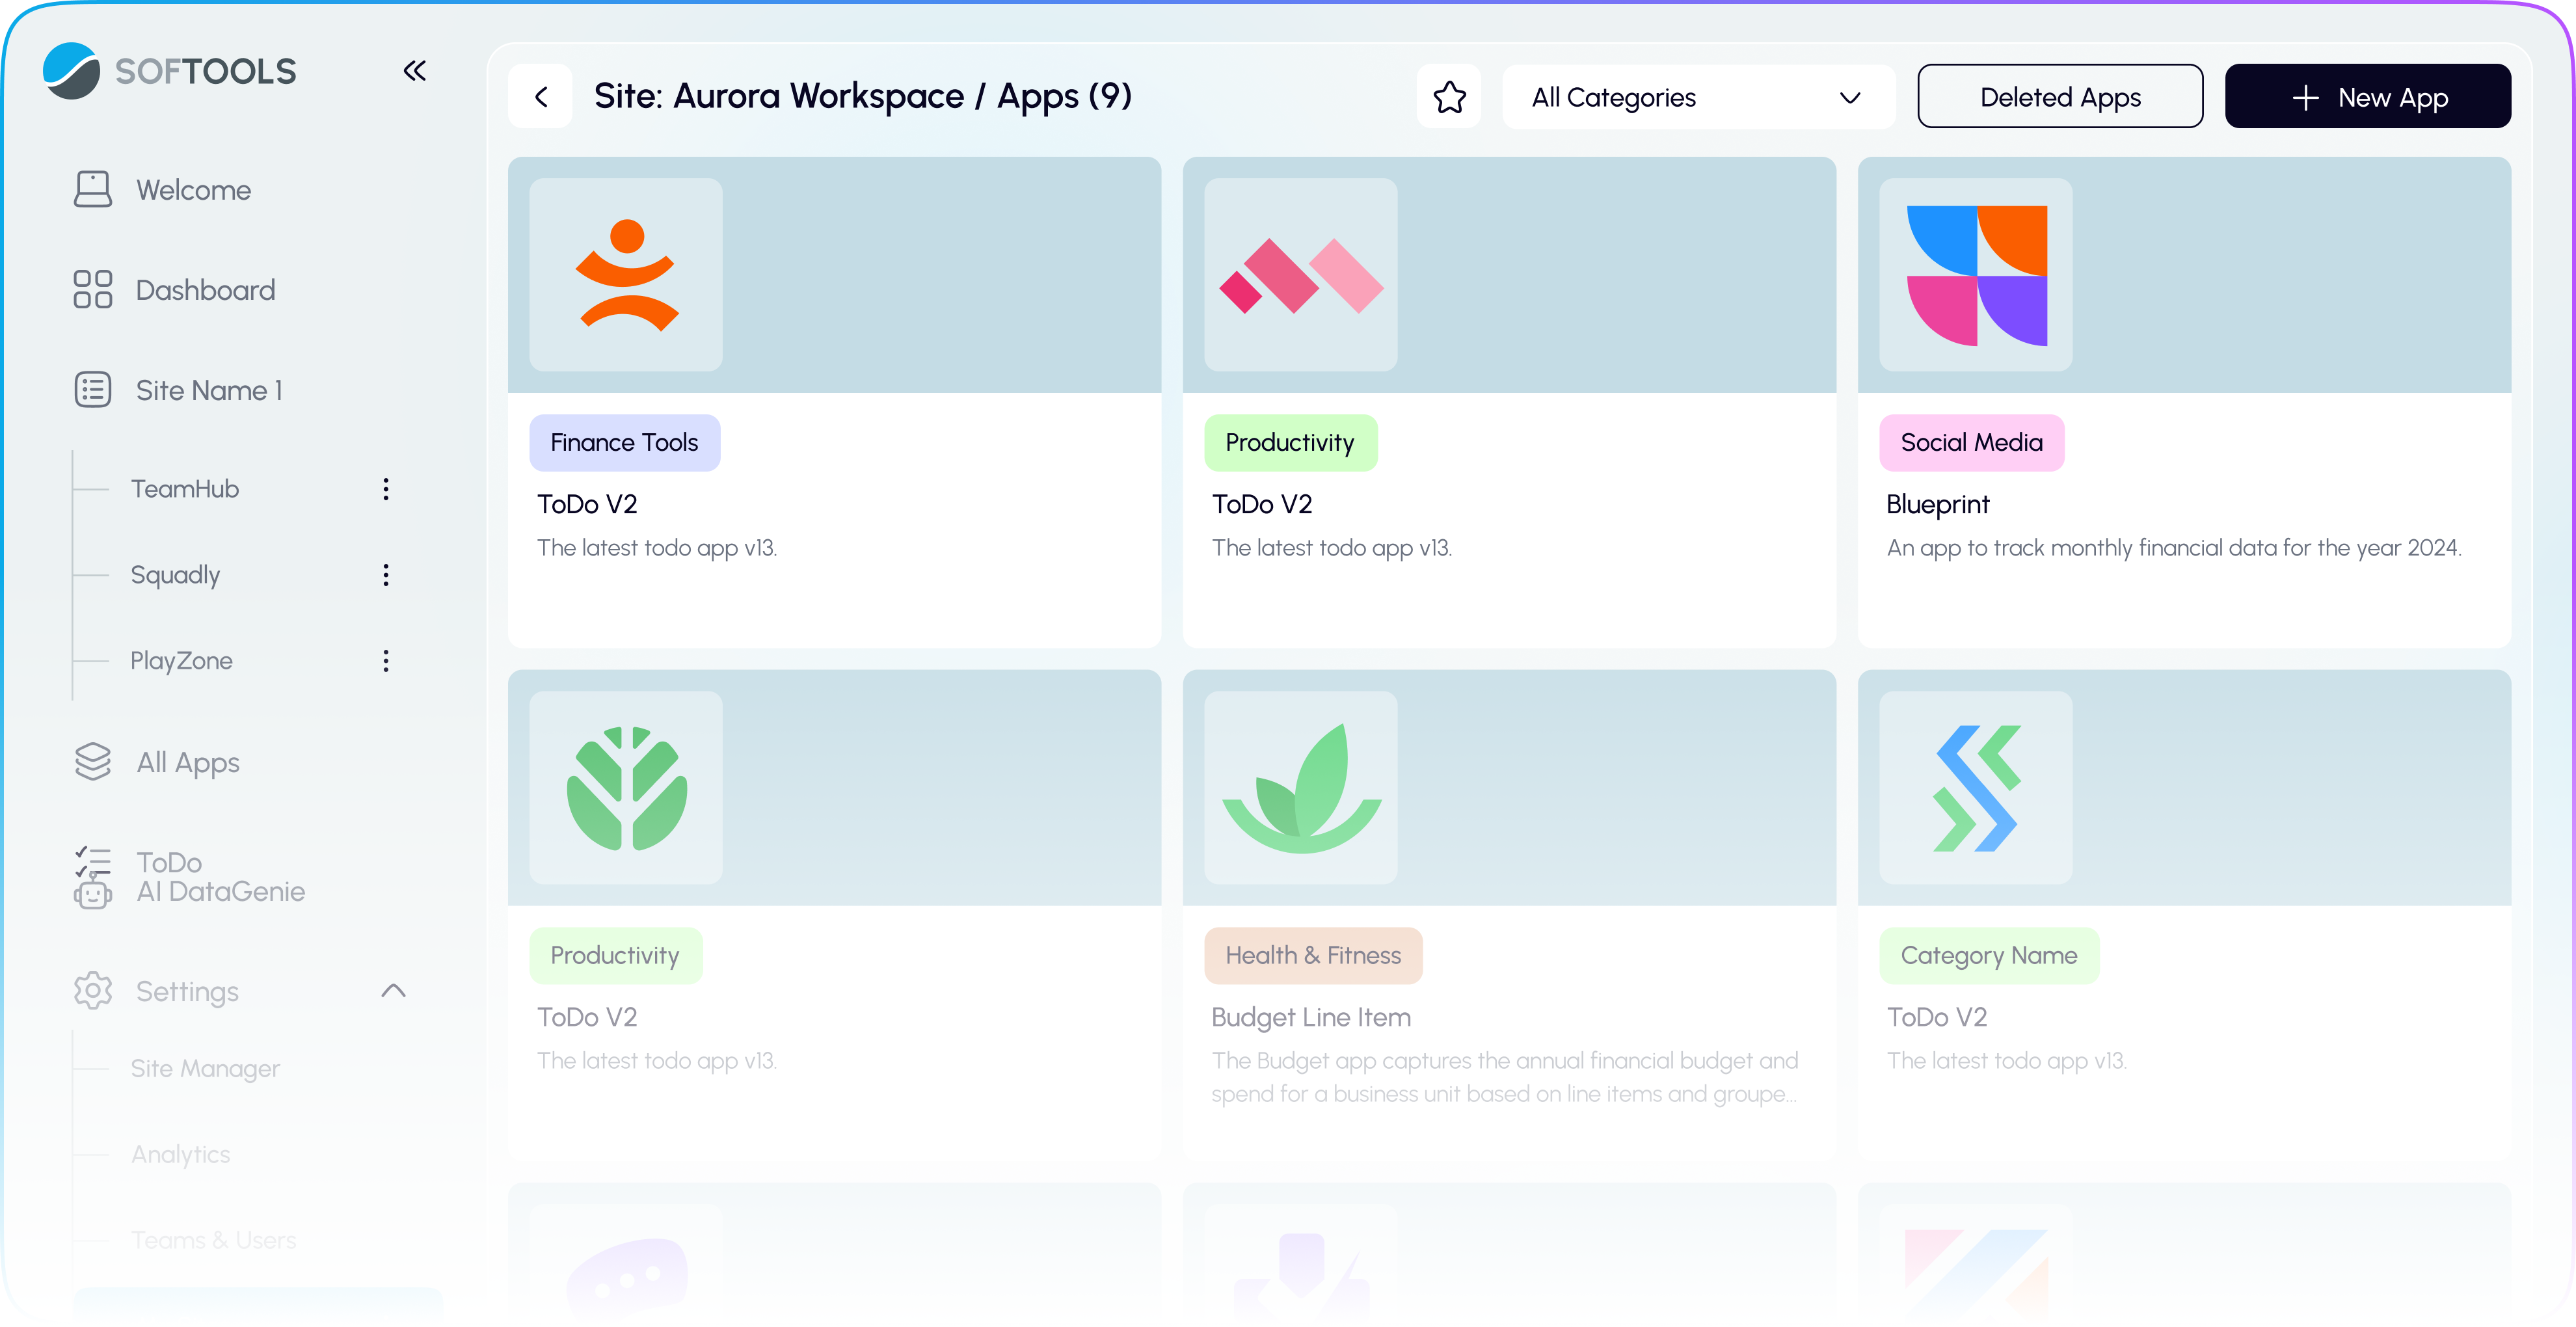Select Site Name 1 in sidebar
2576x1327 pixels.
[x=209, y=390]
